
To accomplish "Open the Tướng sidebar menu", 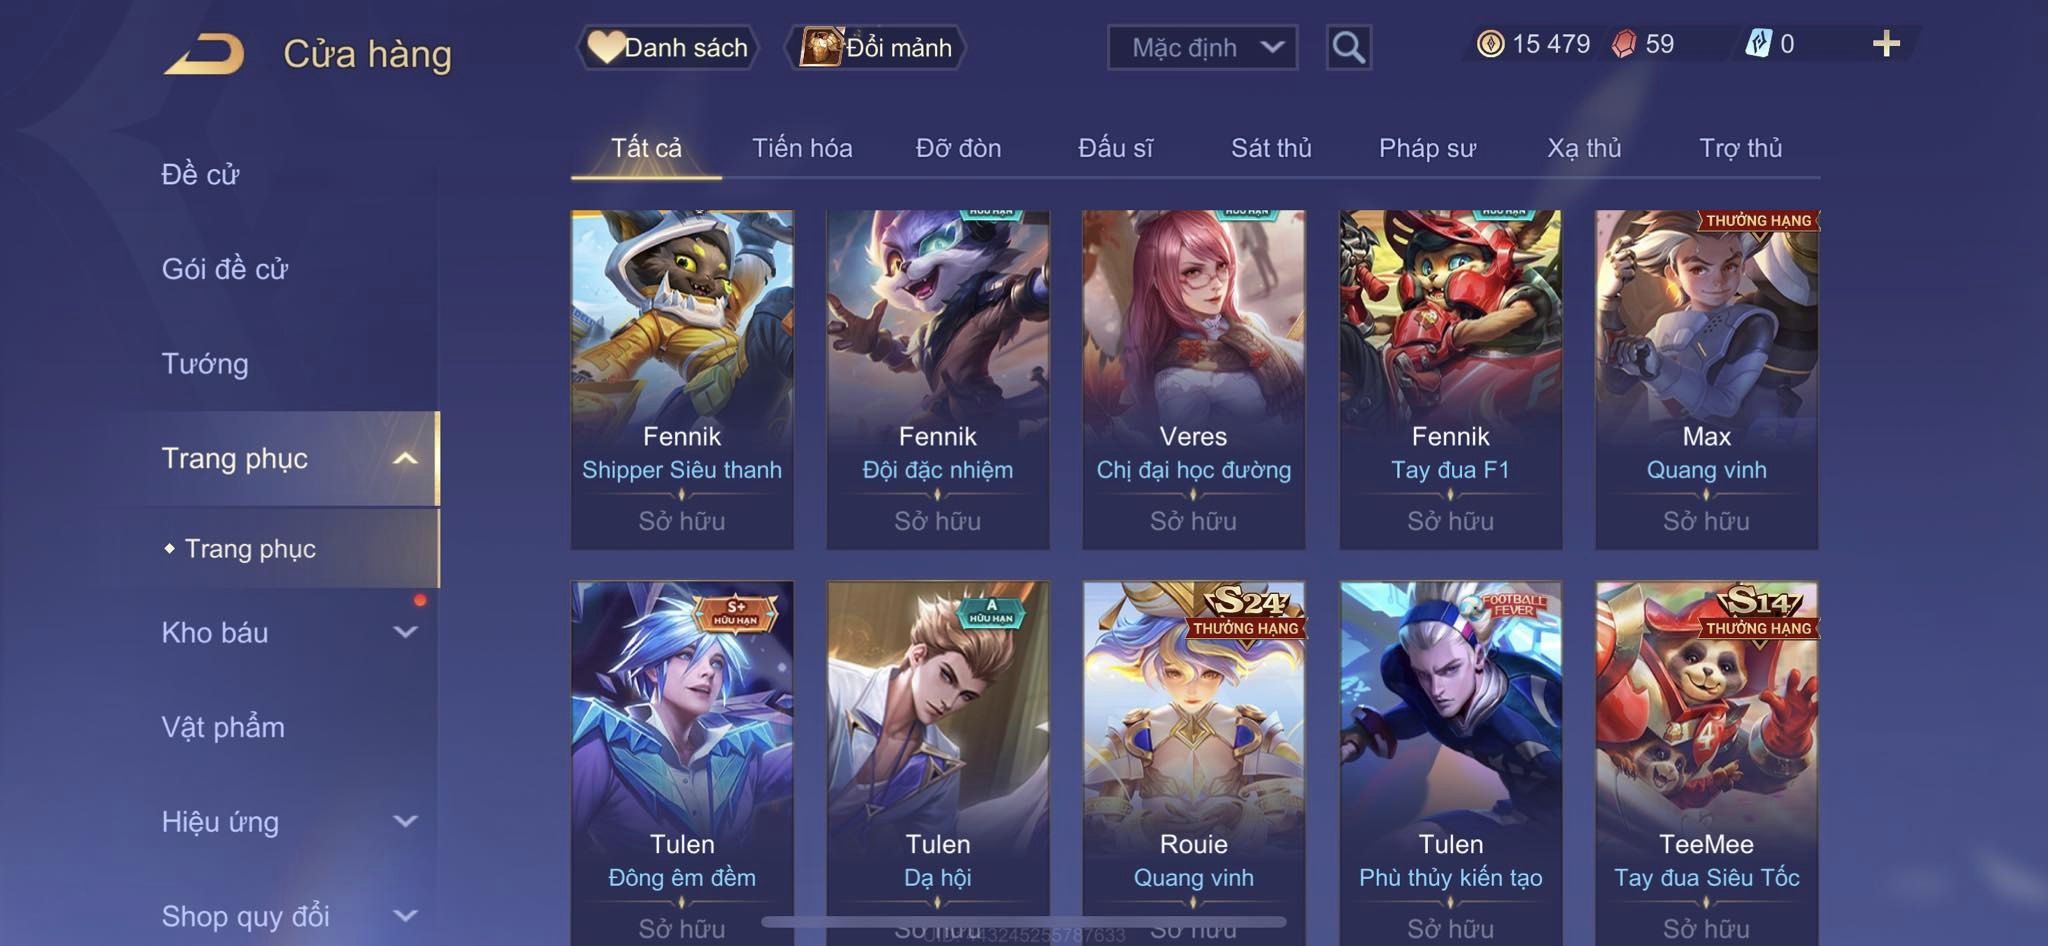I will tap(205, 363).
